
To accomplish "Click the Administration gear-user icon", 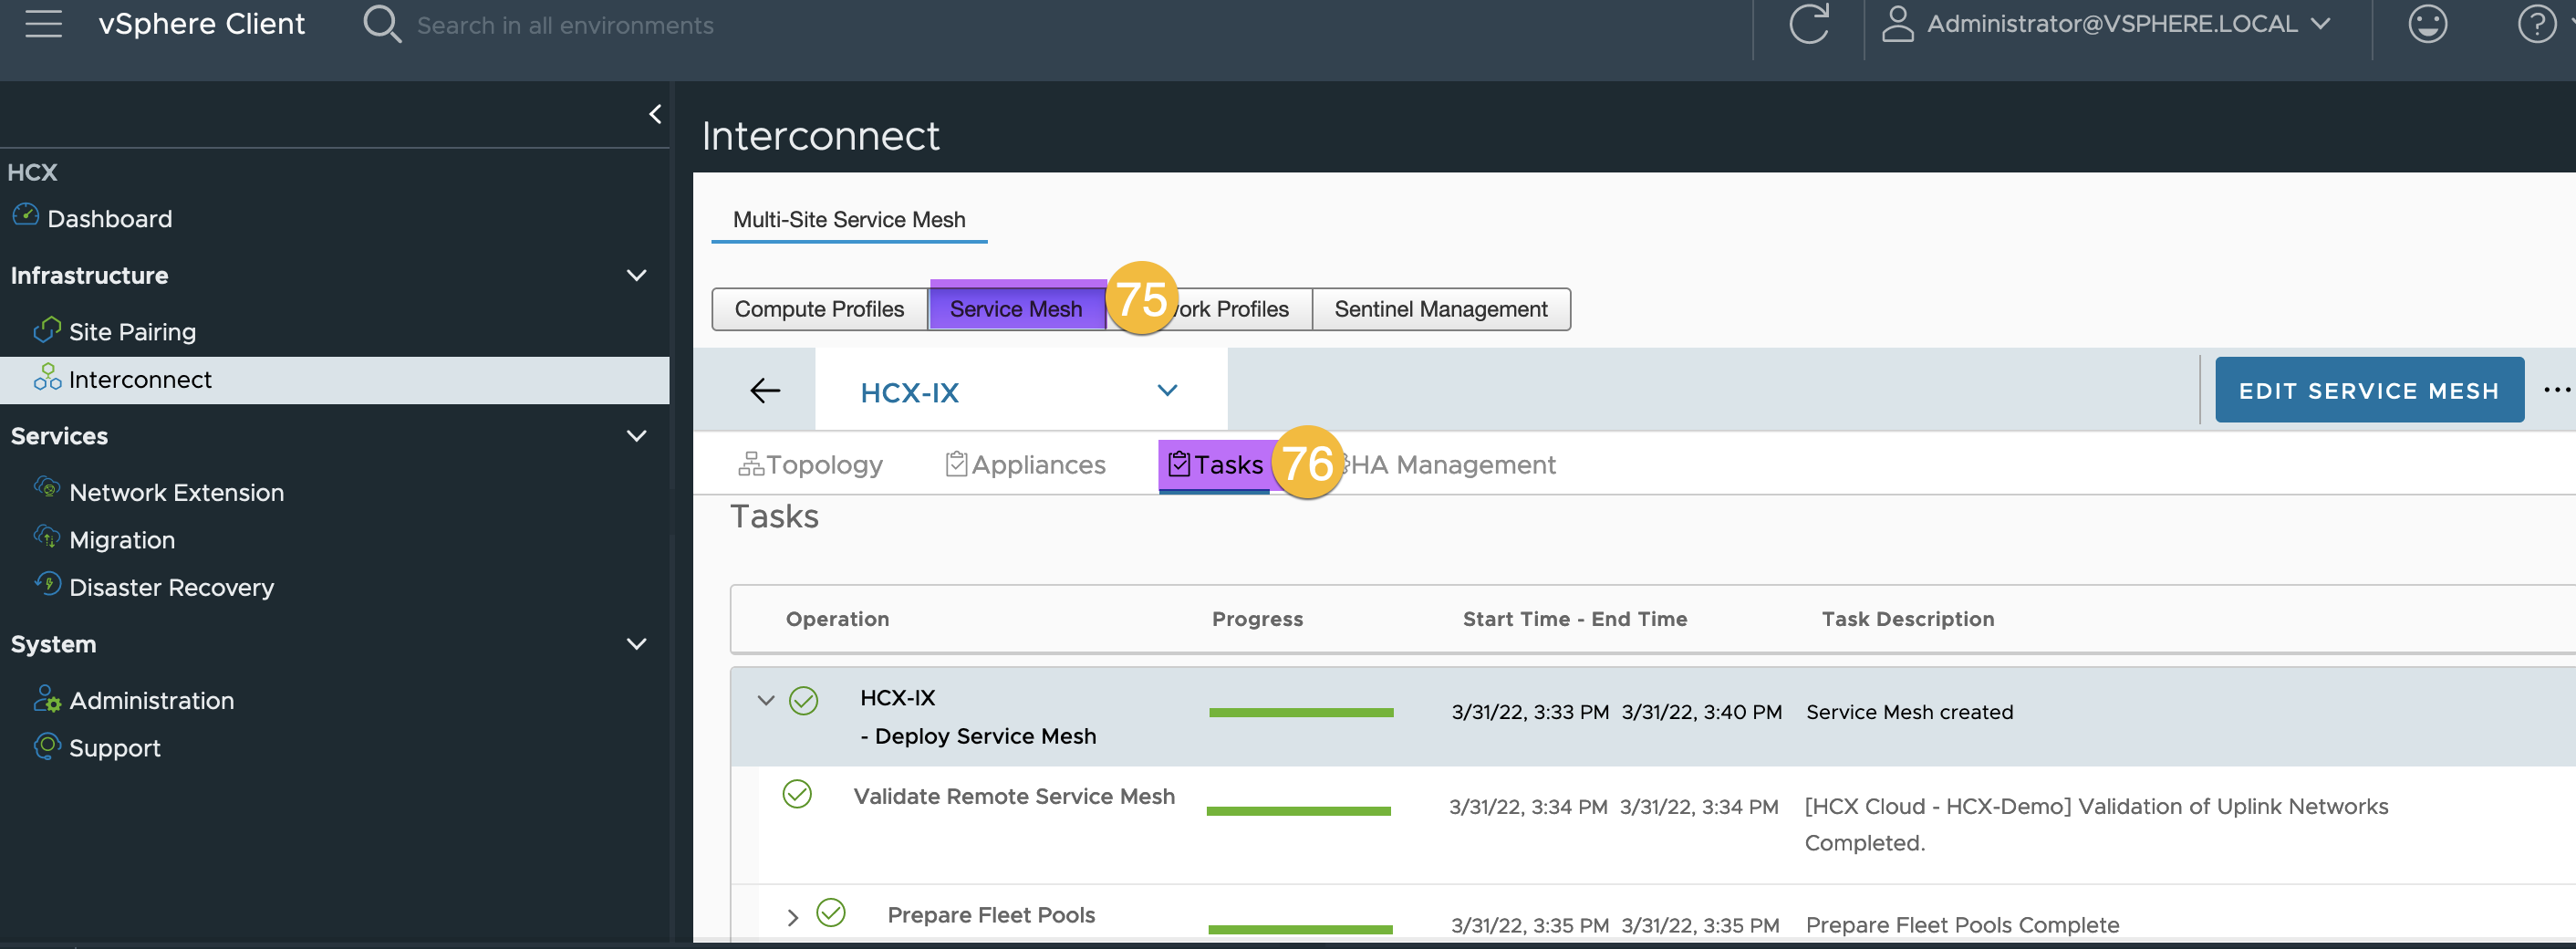I will tap(47, 698).
